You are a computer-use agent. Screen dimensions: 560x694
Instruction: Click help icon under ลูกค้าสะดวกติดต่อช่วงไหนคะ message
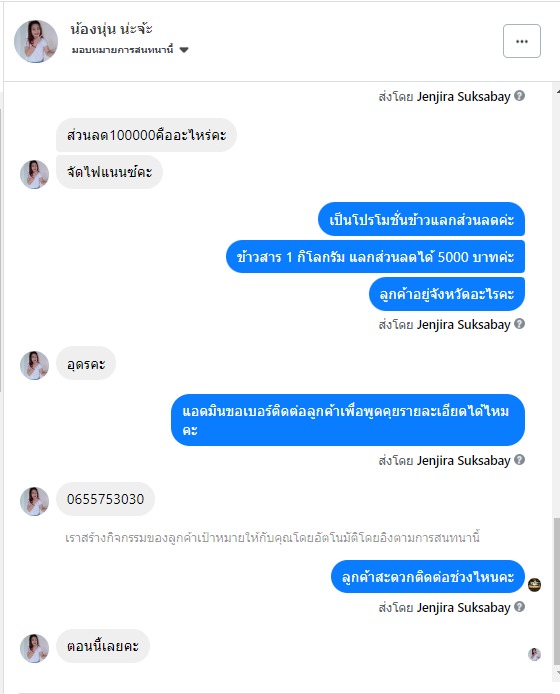pos(520,607)
